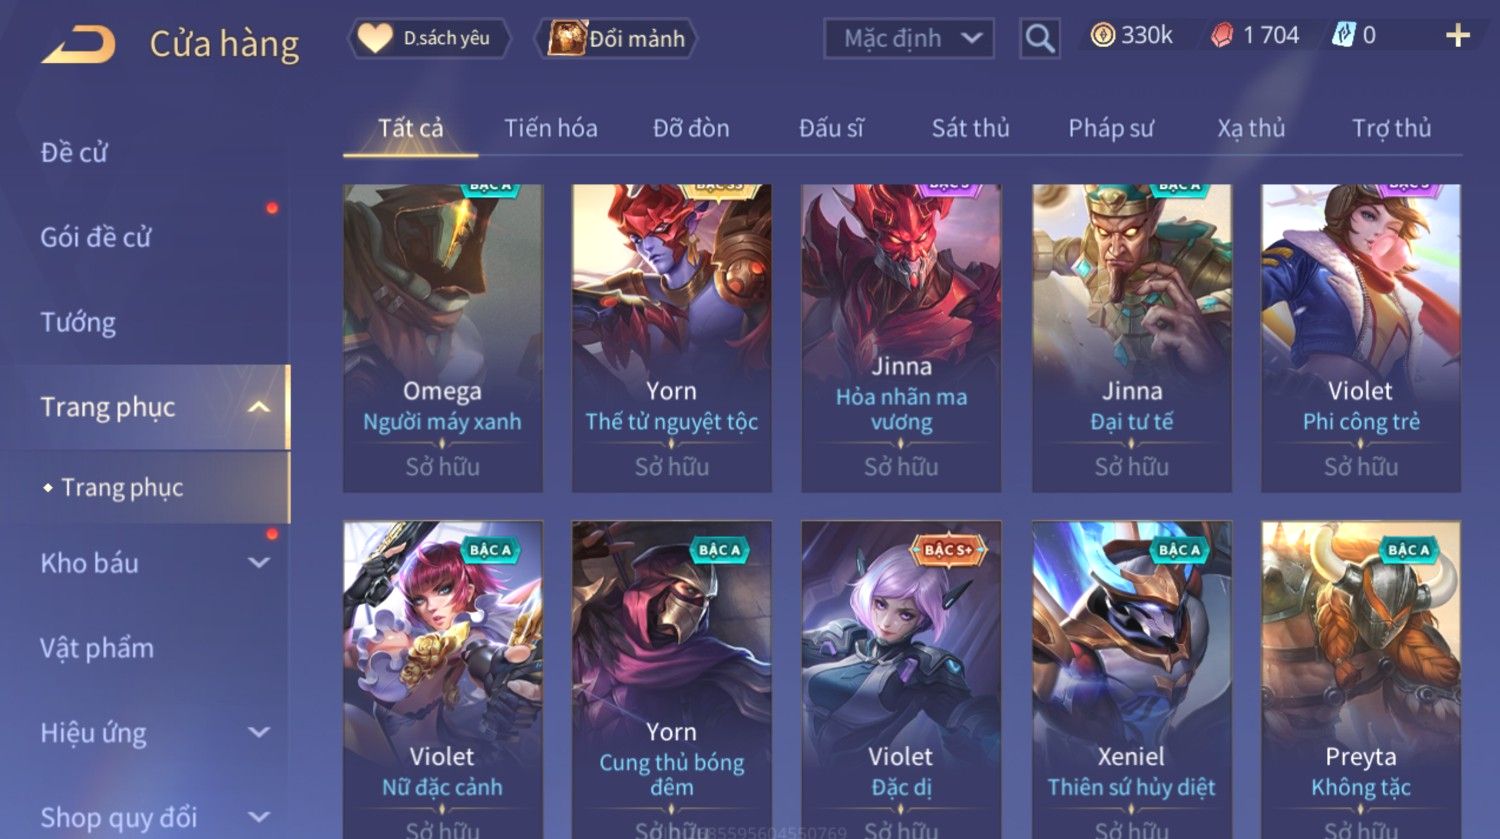Open the heart wishlist D.sách yêu
This screenshot has width=1500, height=839.
point(429,39)
